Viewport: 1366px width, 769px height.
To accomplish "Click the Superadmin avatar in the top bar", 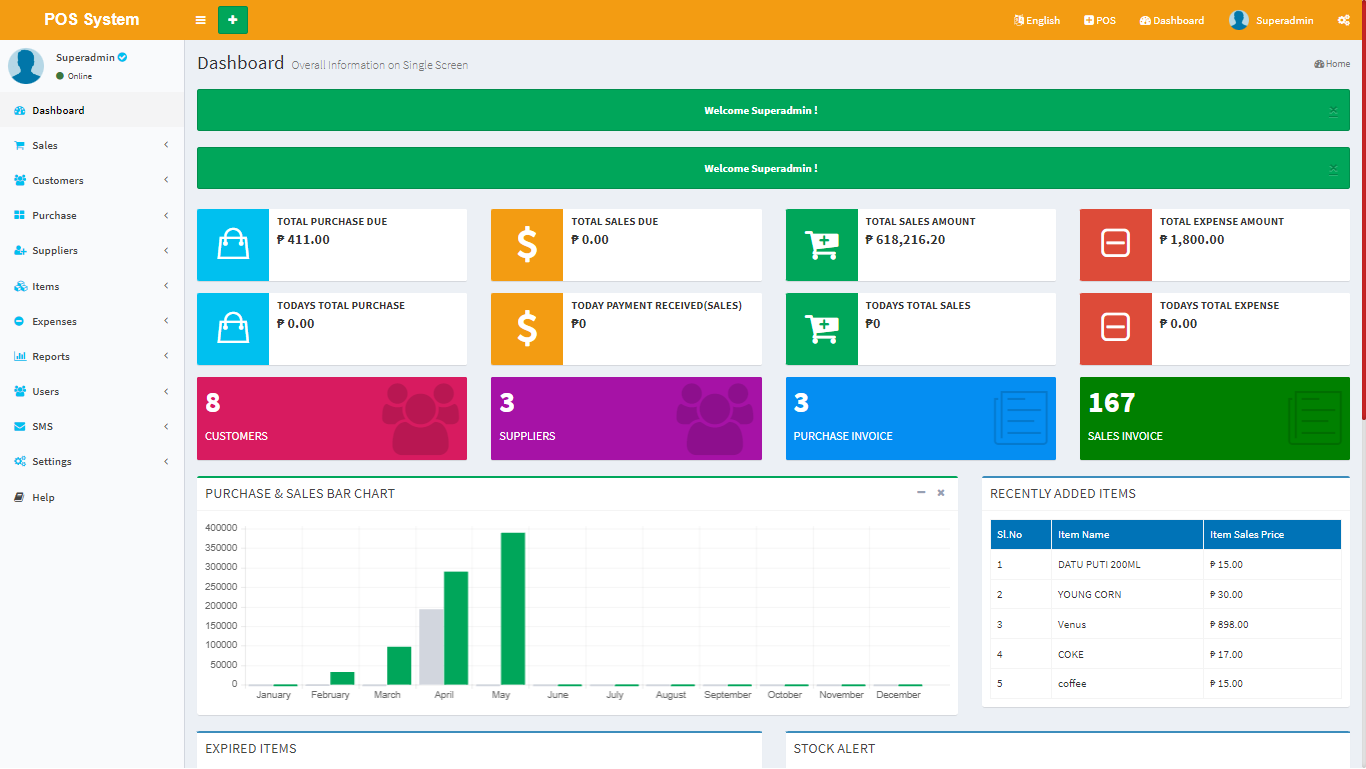I will (1239, 20).
